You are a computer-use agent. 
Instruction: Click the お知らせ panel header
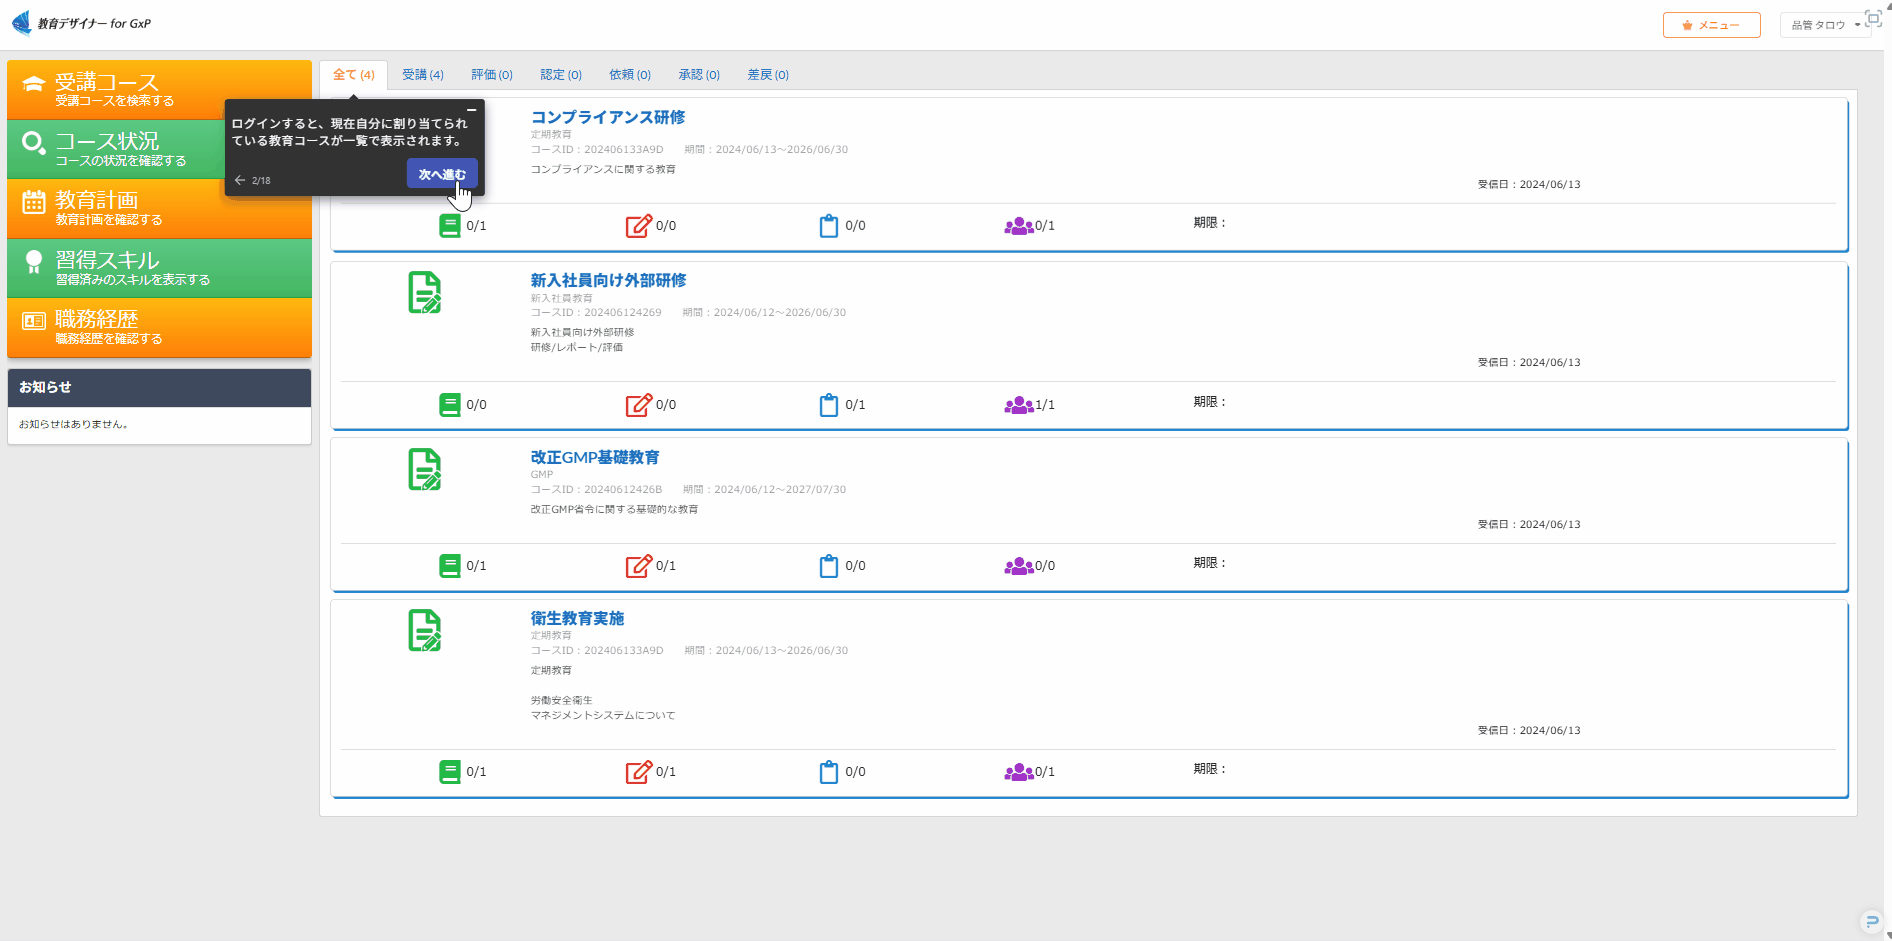pyautogui.click(x=159, y=388)
